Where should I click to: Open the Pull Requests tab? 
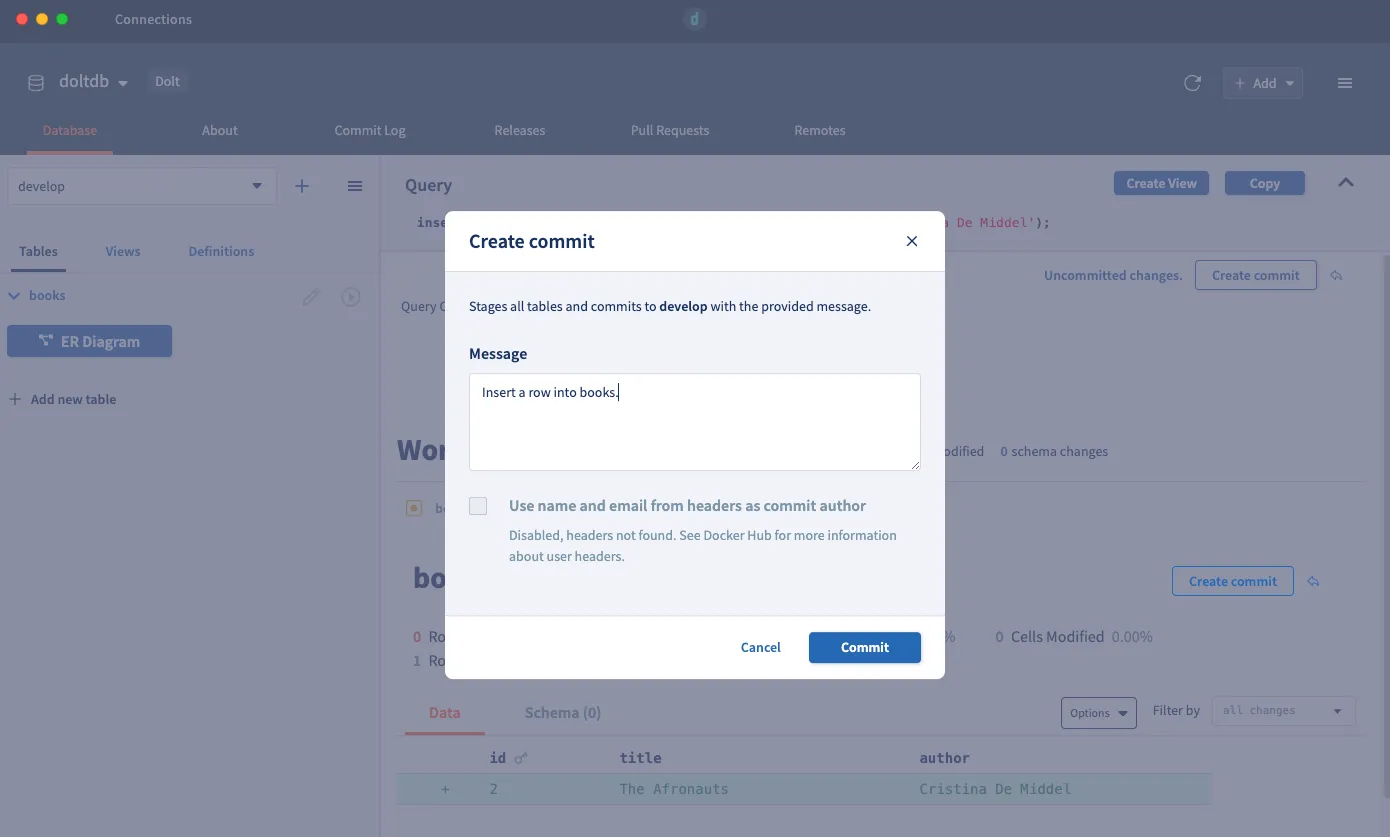pos(670,130)
